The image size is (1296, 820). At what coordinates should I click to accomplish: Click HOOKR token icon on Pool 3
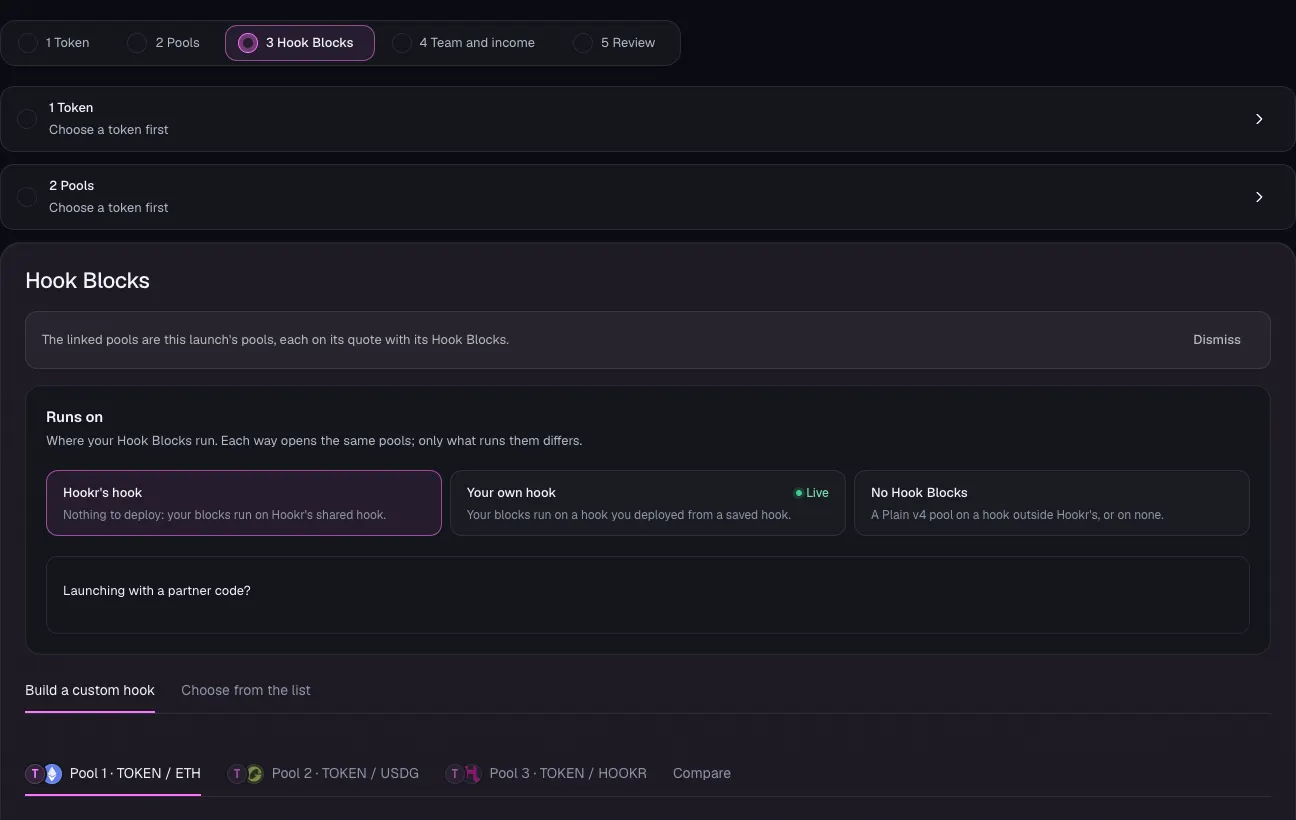[x=472, y=774]
